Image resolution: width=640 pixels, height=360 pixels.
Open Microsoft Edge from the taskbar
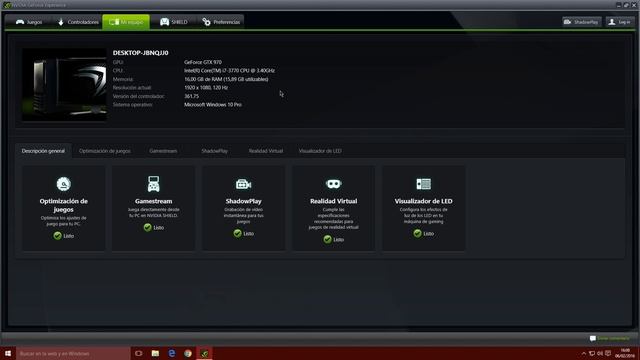tap(172, 353)
